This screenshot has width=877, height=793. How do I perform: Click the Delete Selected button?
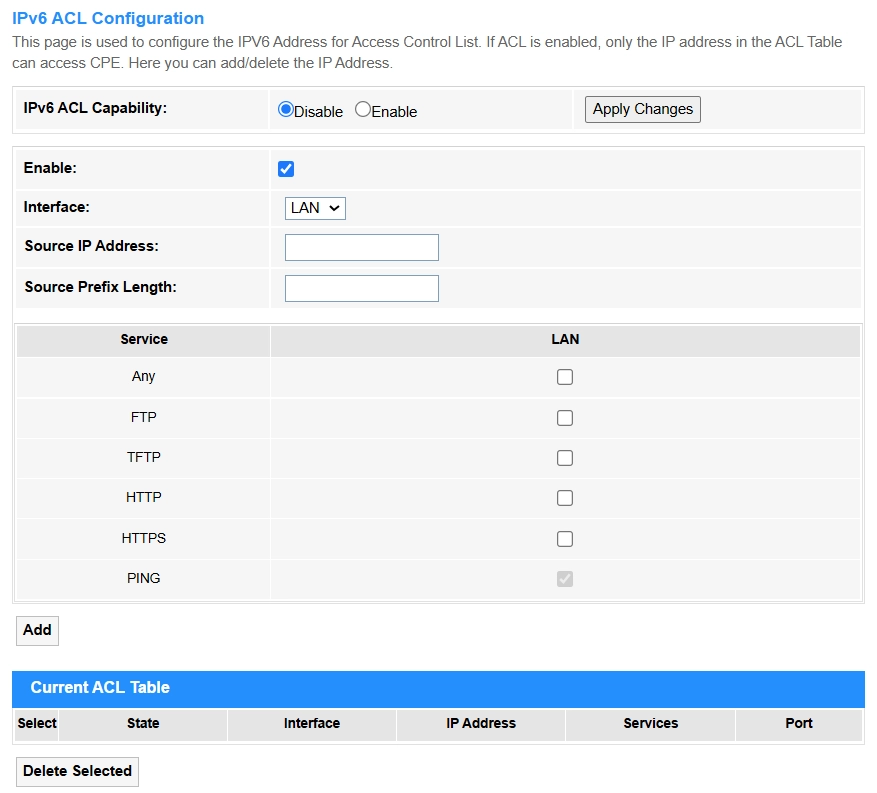[77, 771]
